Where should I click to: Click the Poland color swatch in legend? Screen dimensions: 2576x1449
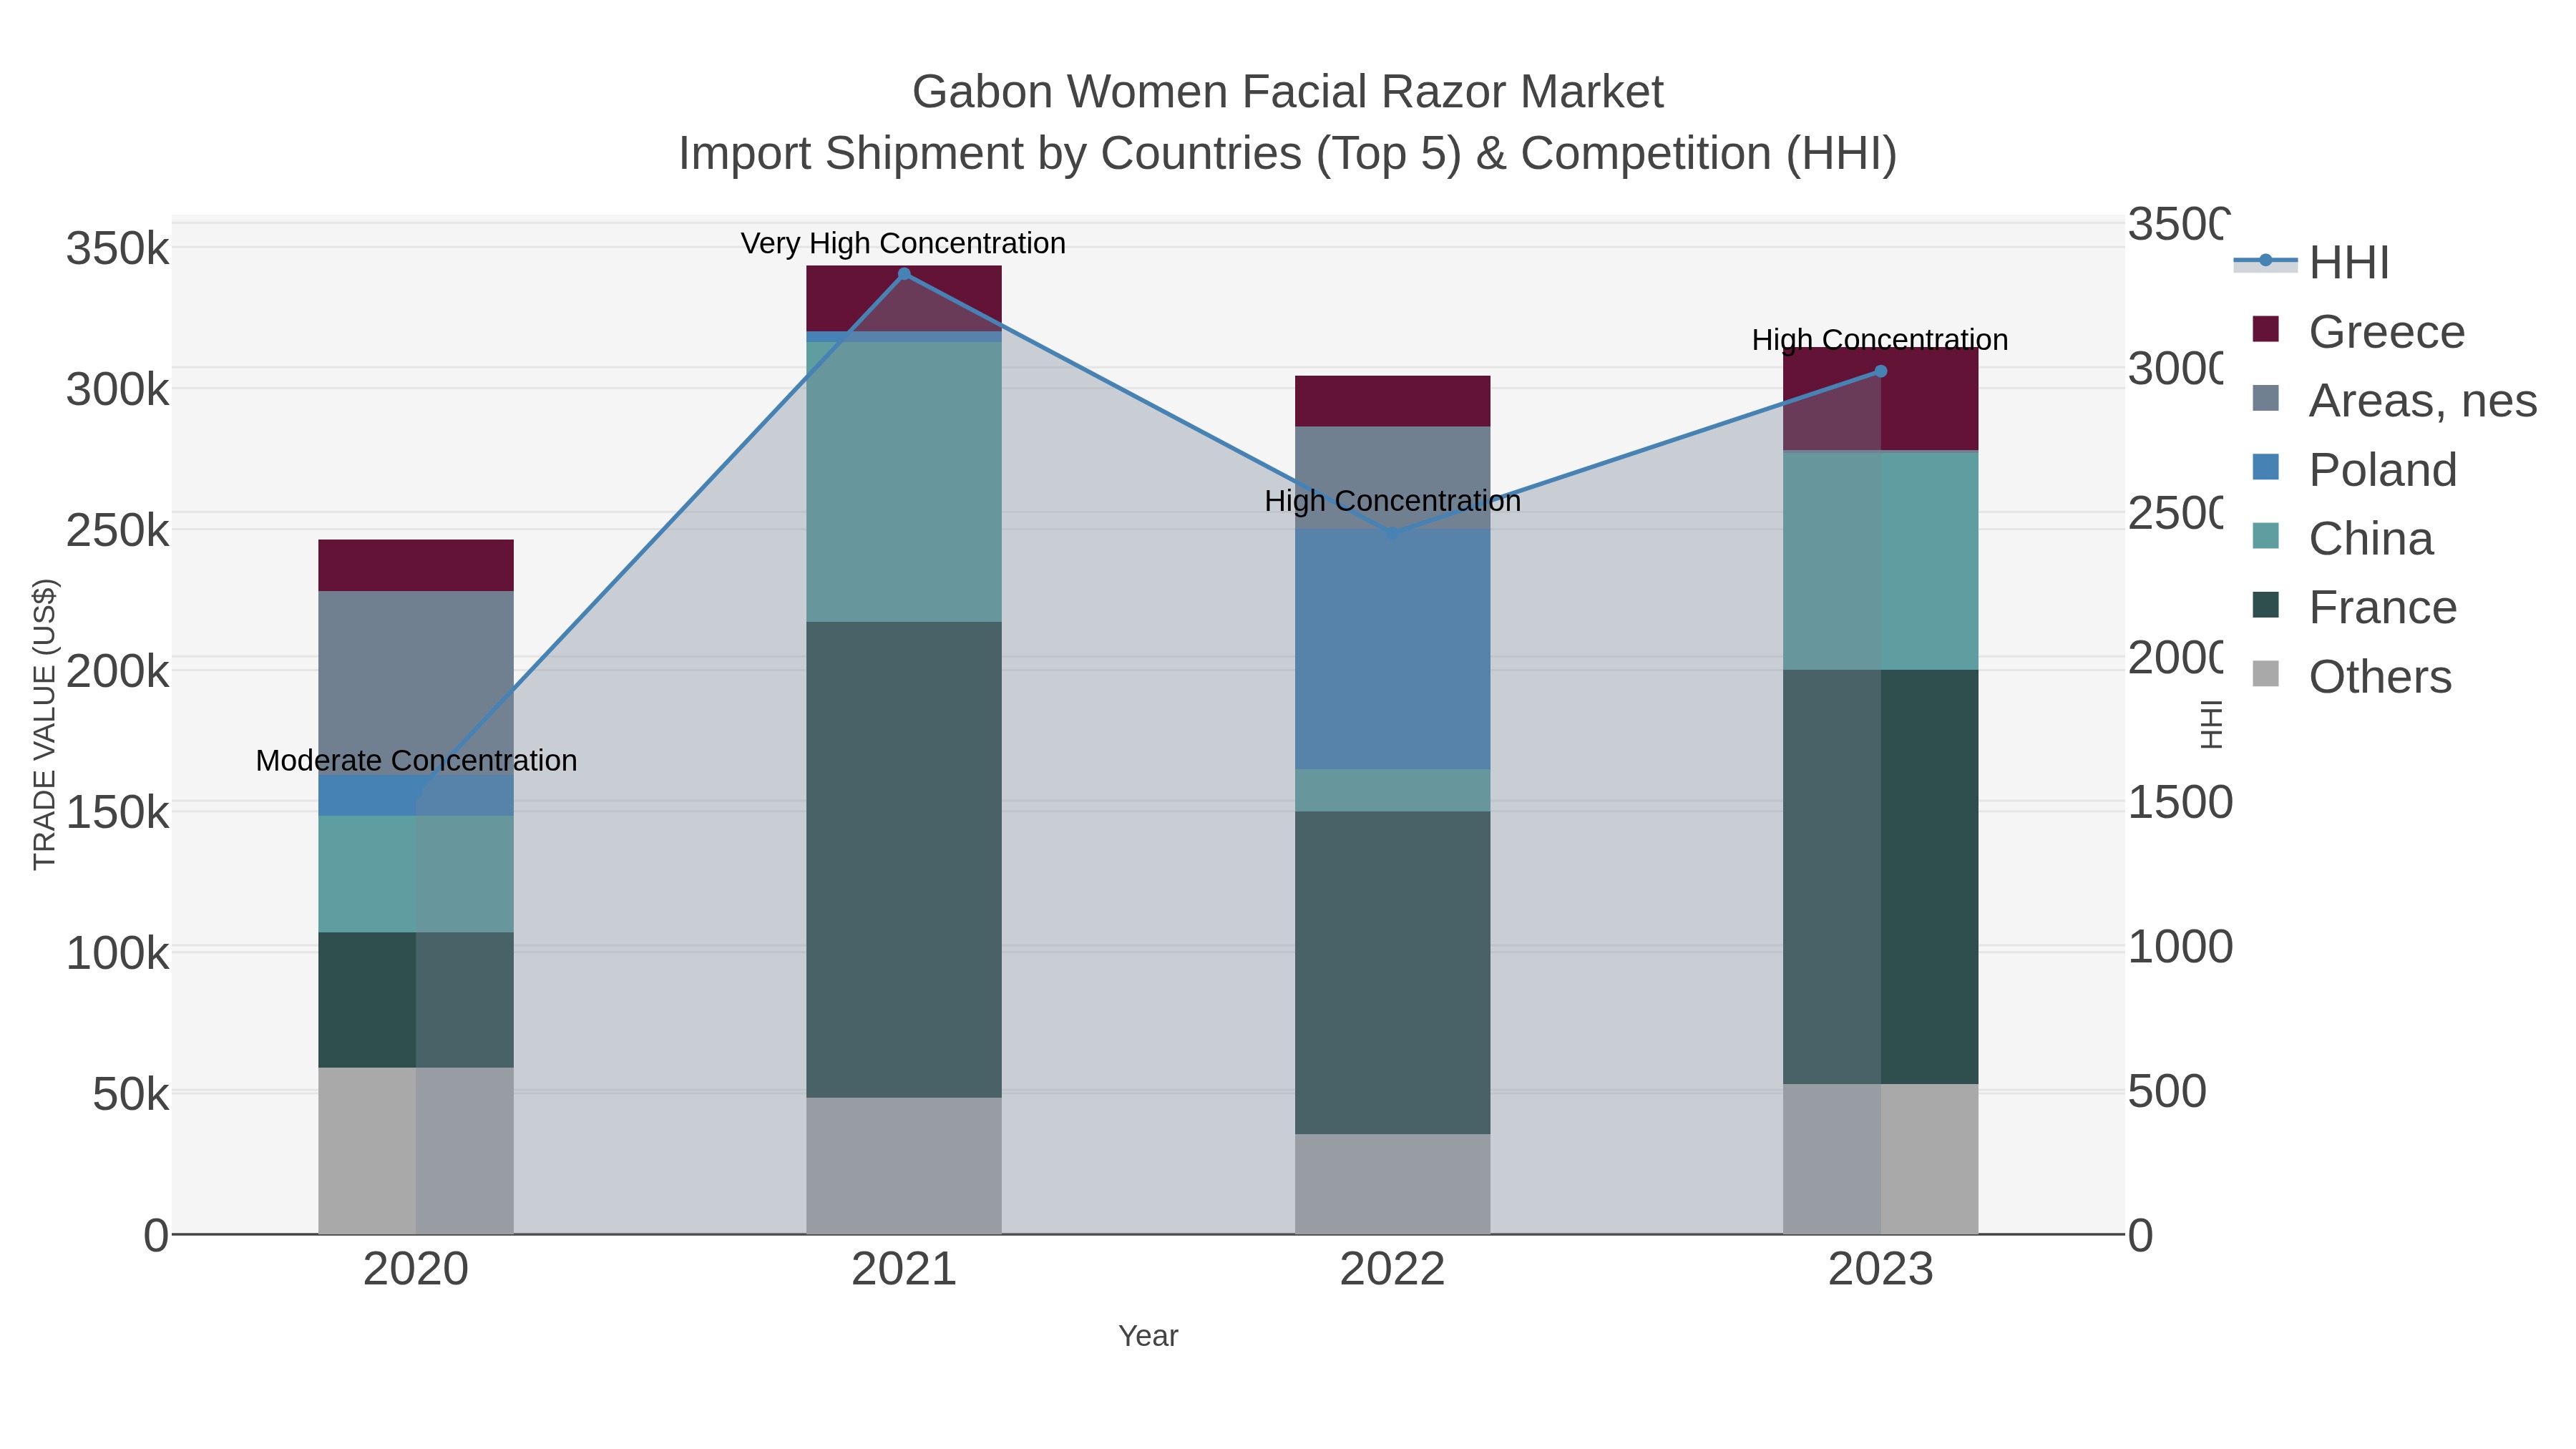2266,467
